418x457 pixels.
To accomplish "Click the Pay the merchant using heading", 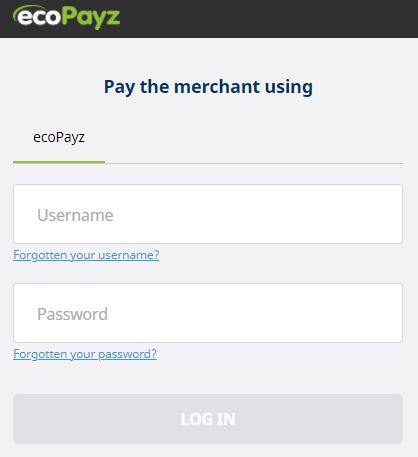I will [x=208, y=87].
